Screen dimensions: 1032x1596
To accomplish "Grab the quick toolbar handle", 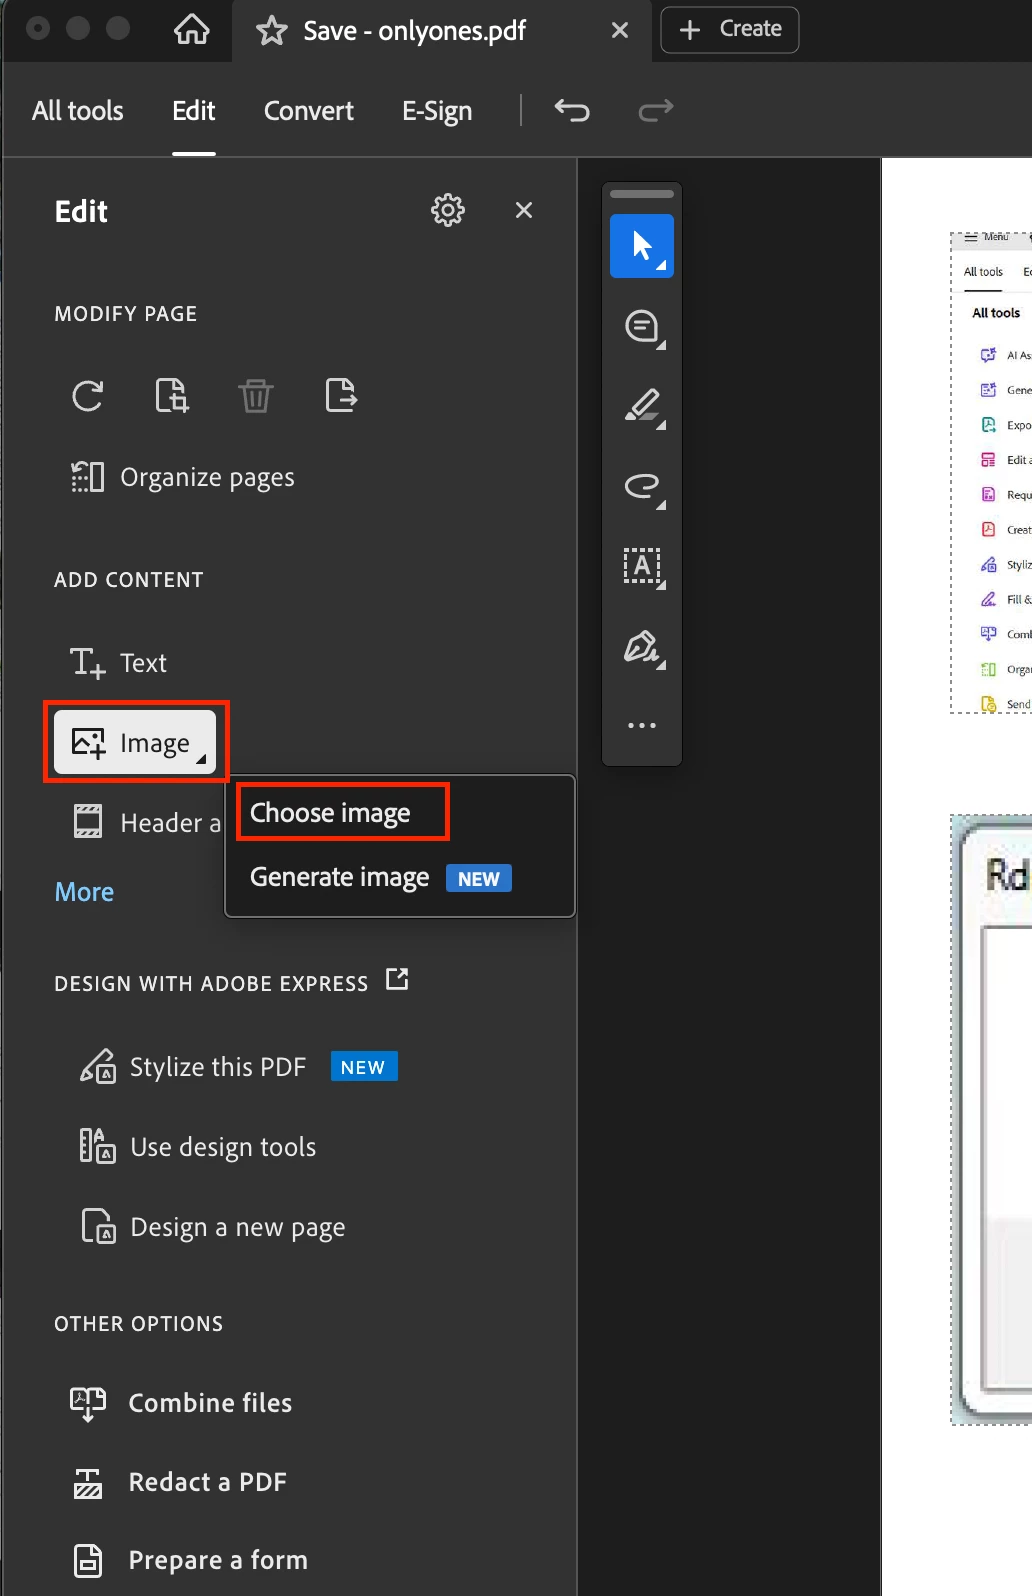I will click(x=642, y=194).
